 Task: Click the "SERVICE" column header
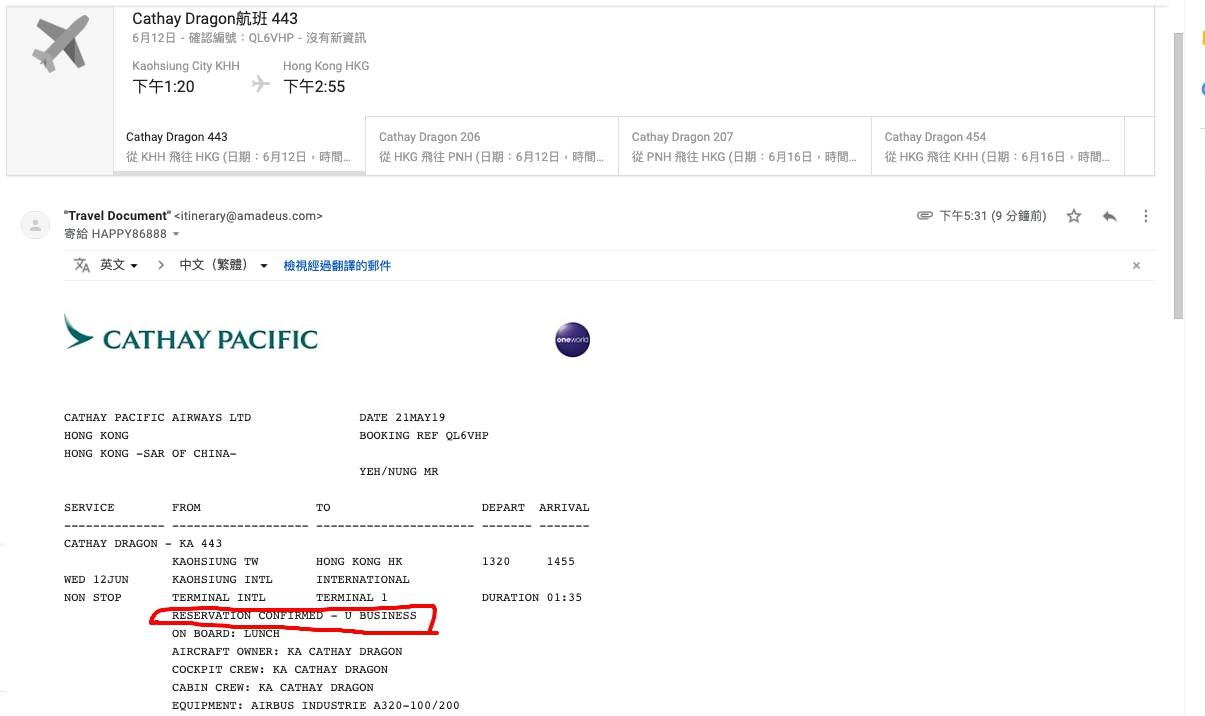click(x=89, y=508)
